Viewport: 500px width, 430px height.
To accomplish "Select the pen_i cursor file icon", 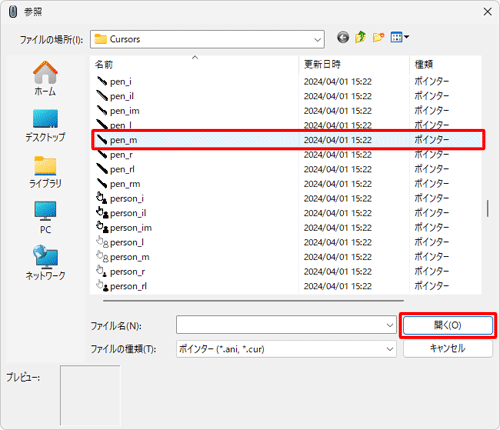I will 102,81.
